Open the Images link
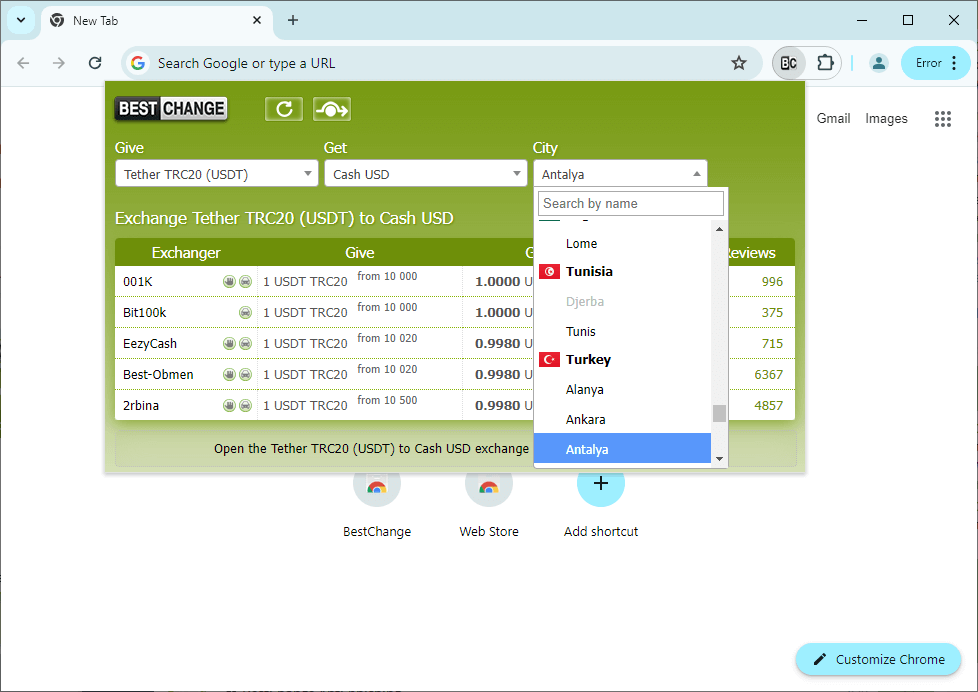 click(886, 119)
